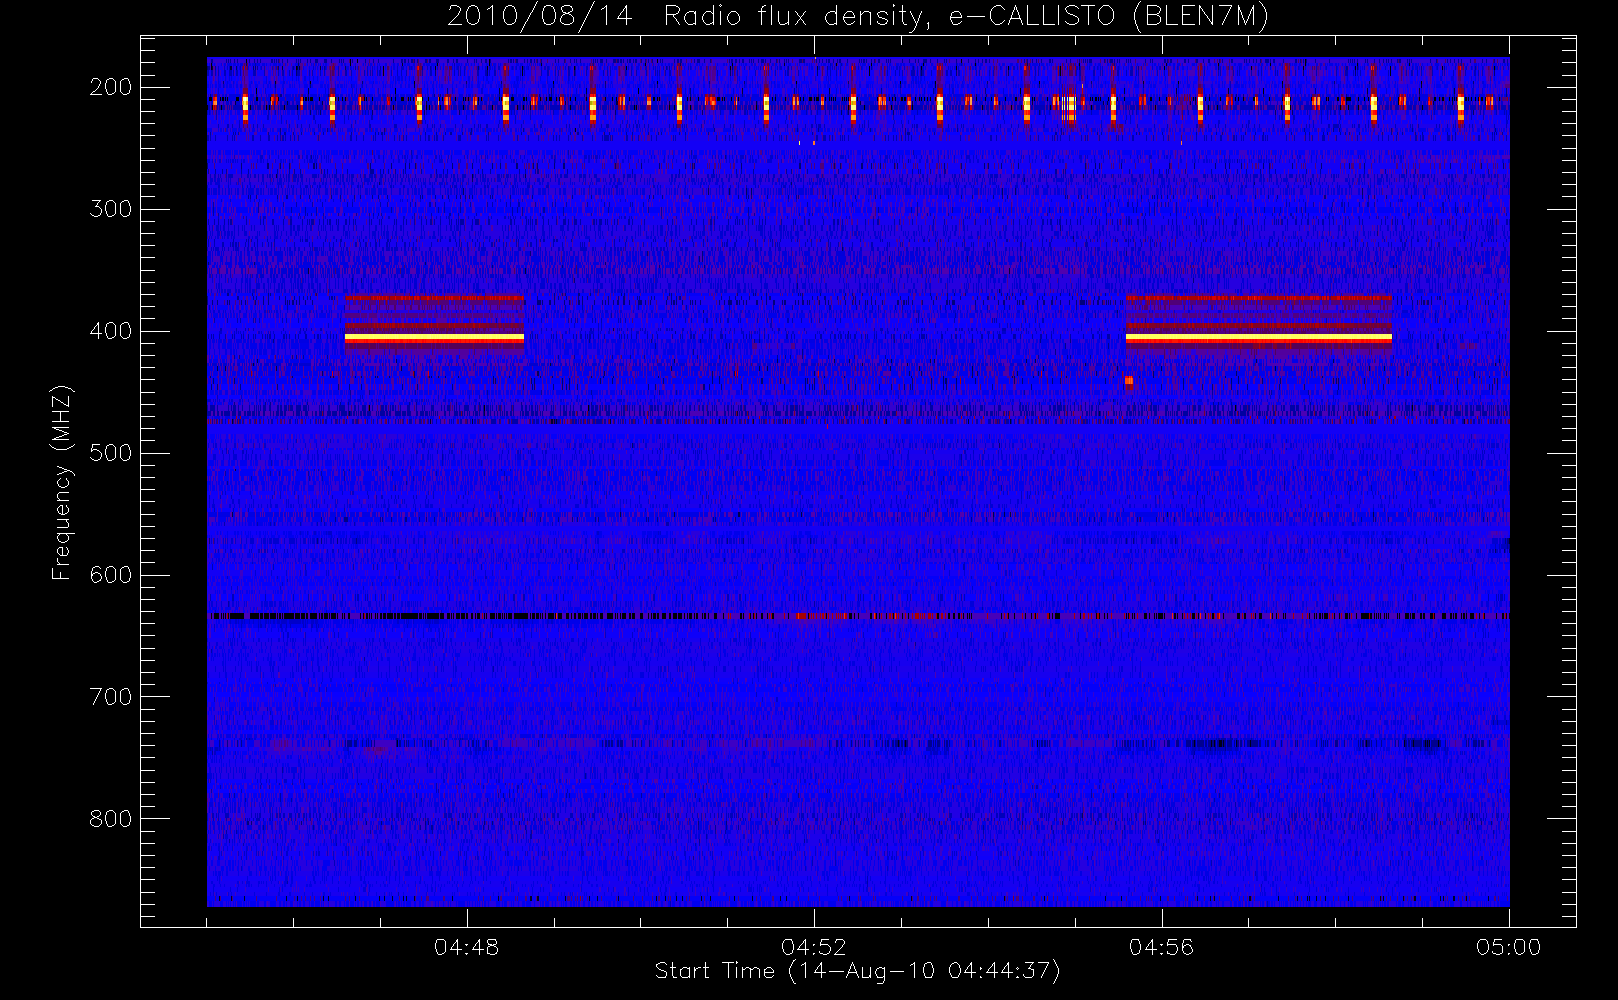Click the '200' frequency tick label
Viewport: 1618px width, 1000px height.
point(110,87)
